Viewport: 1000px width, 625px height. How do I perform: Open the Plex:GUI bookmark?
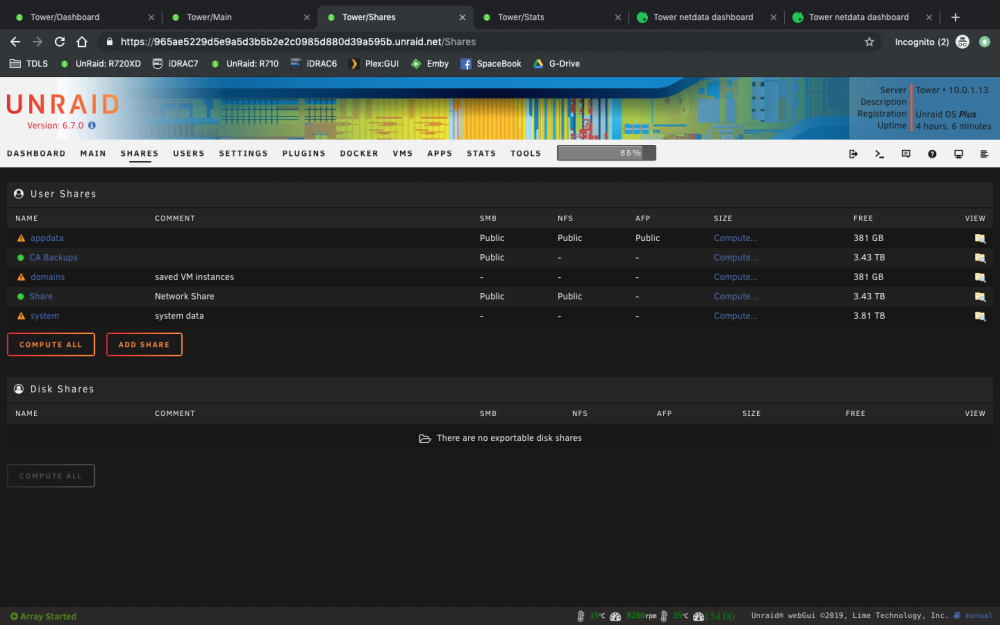(374, 64)
